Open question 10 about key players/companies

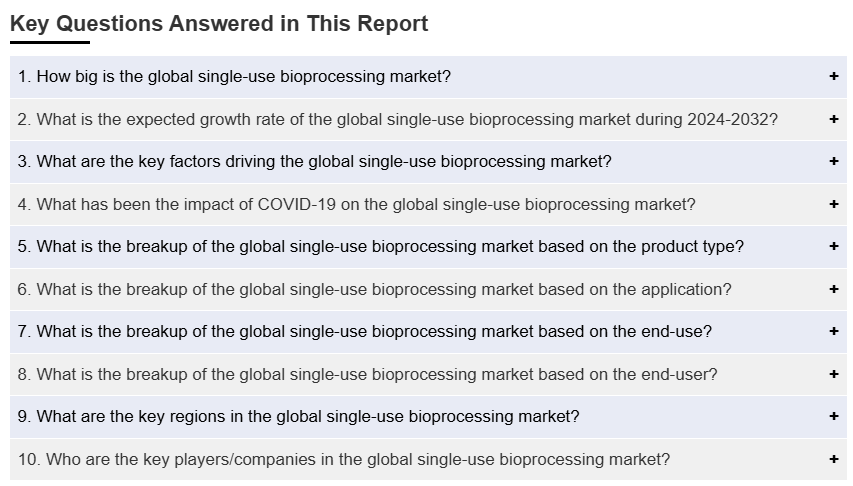(x=428, y=459)
